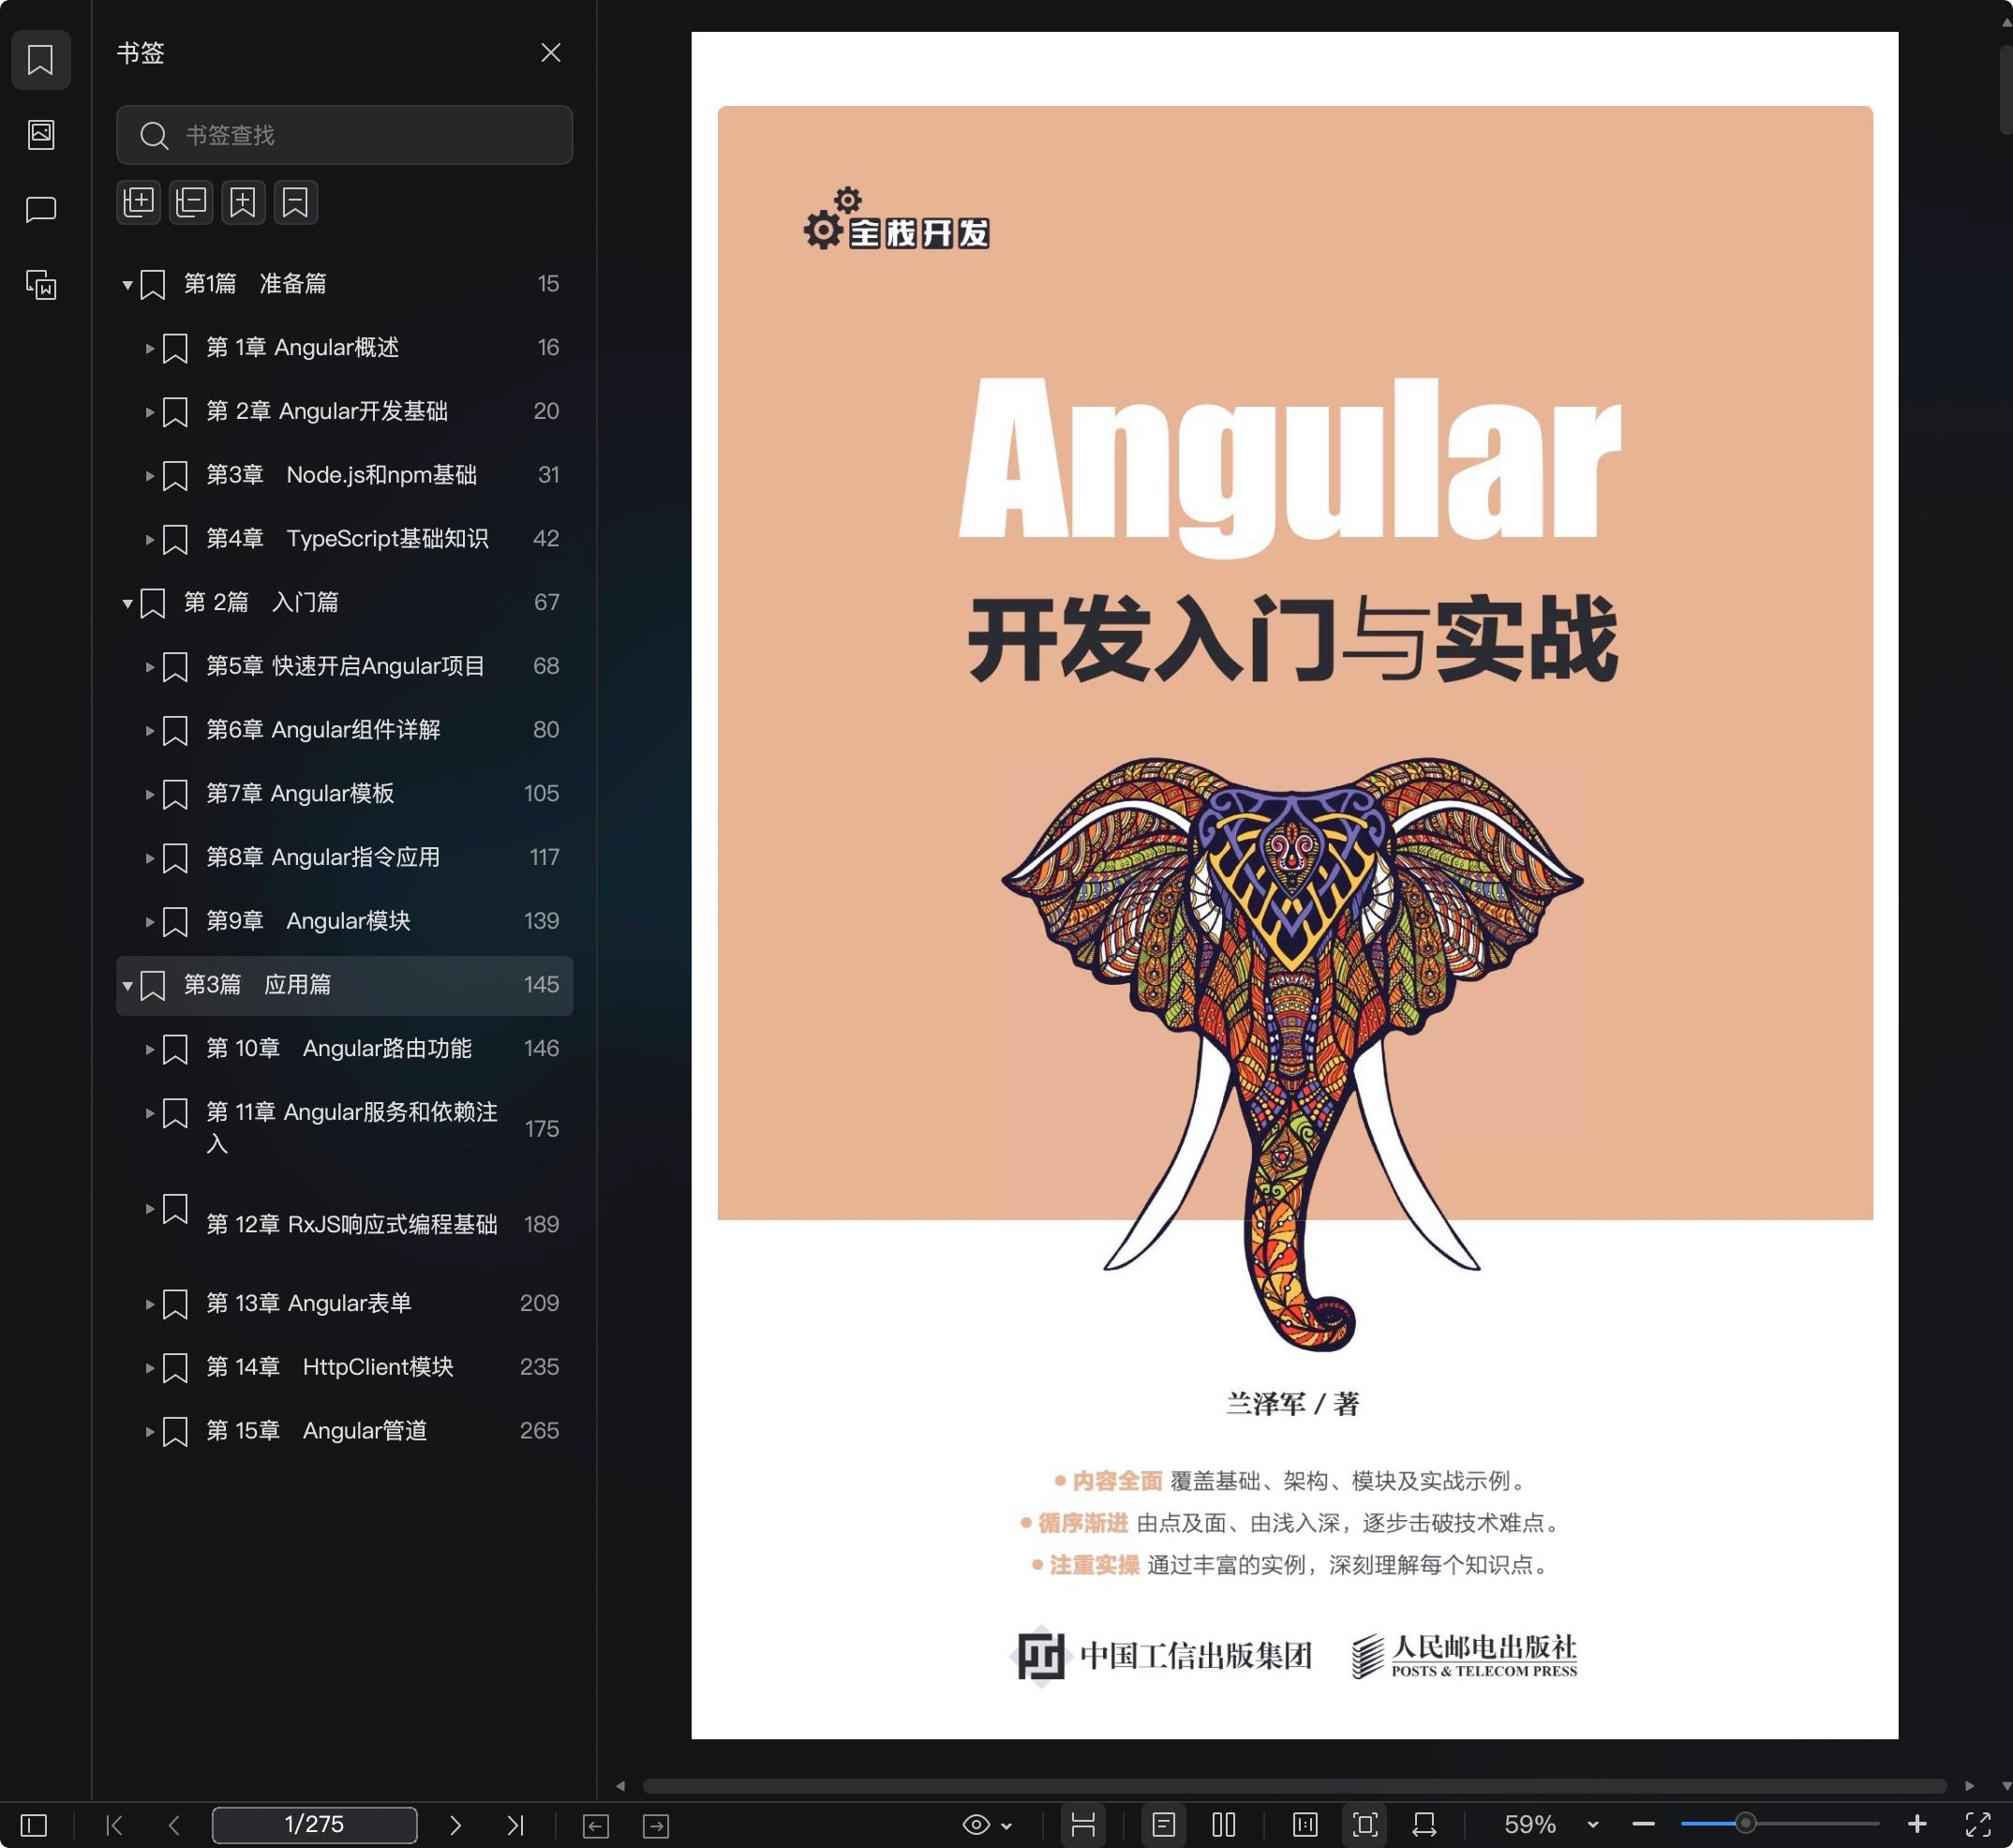The image size is (2013, 1848).
Task: Jump to the first page
Action: tap(115, 1825)
